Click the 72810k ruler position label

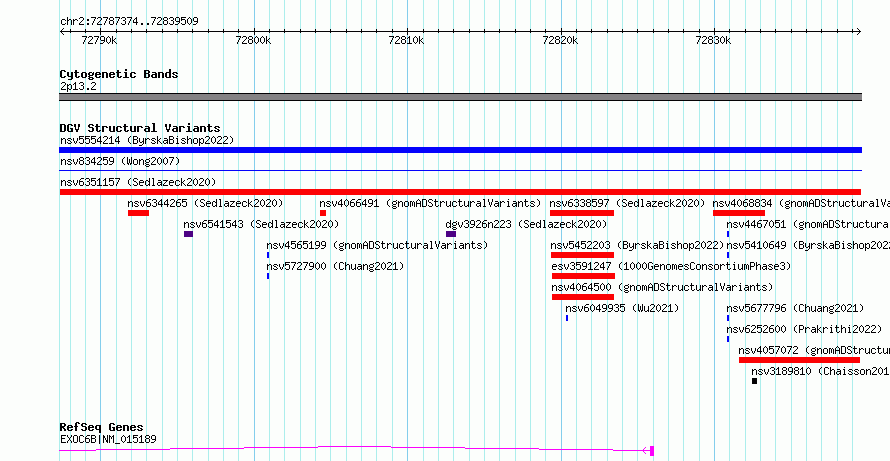[406, 41]
